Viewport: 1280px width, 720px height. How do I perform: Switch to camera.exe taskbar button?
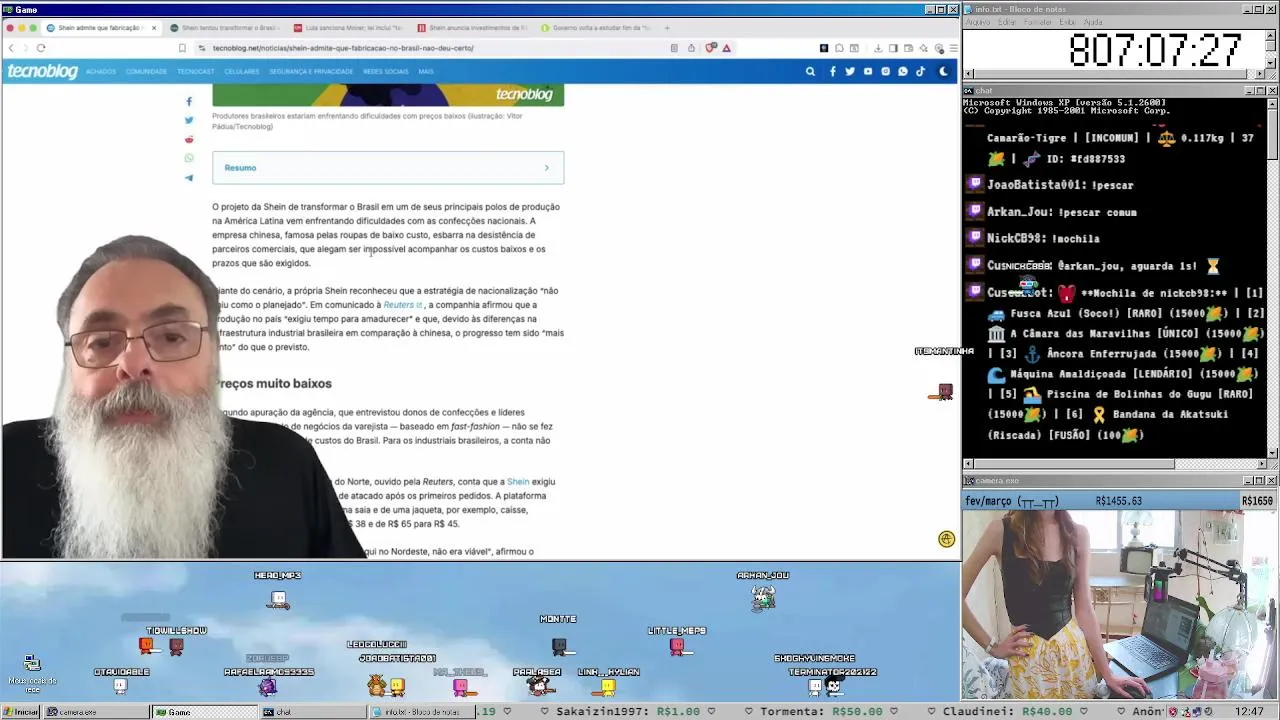click(x=96, y=712)
